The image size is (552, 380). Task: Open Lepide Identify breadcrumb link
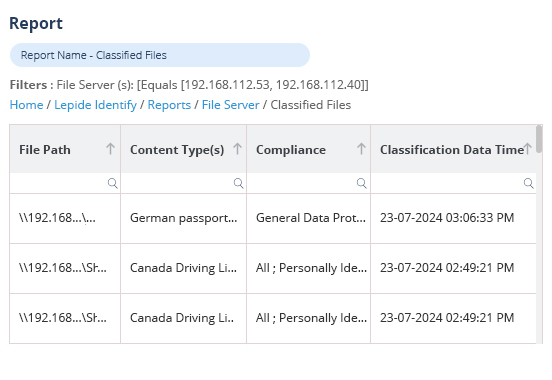[x=95, y=105]
